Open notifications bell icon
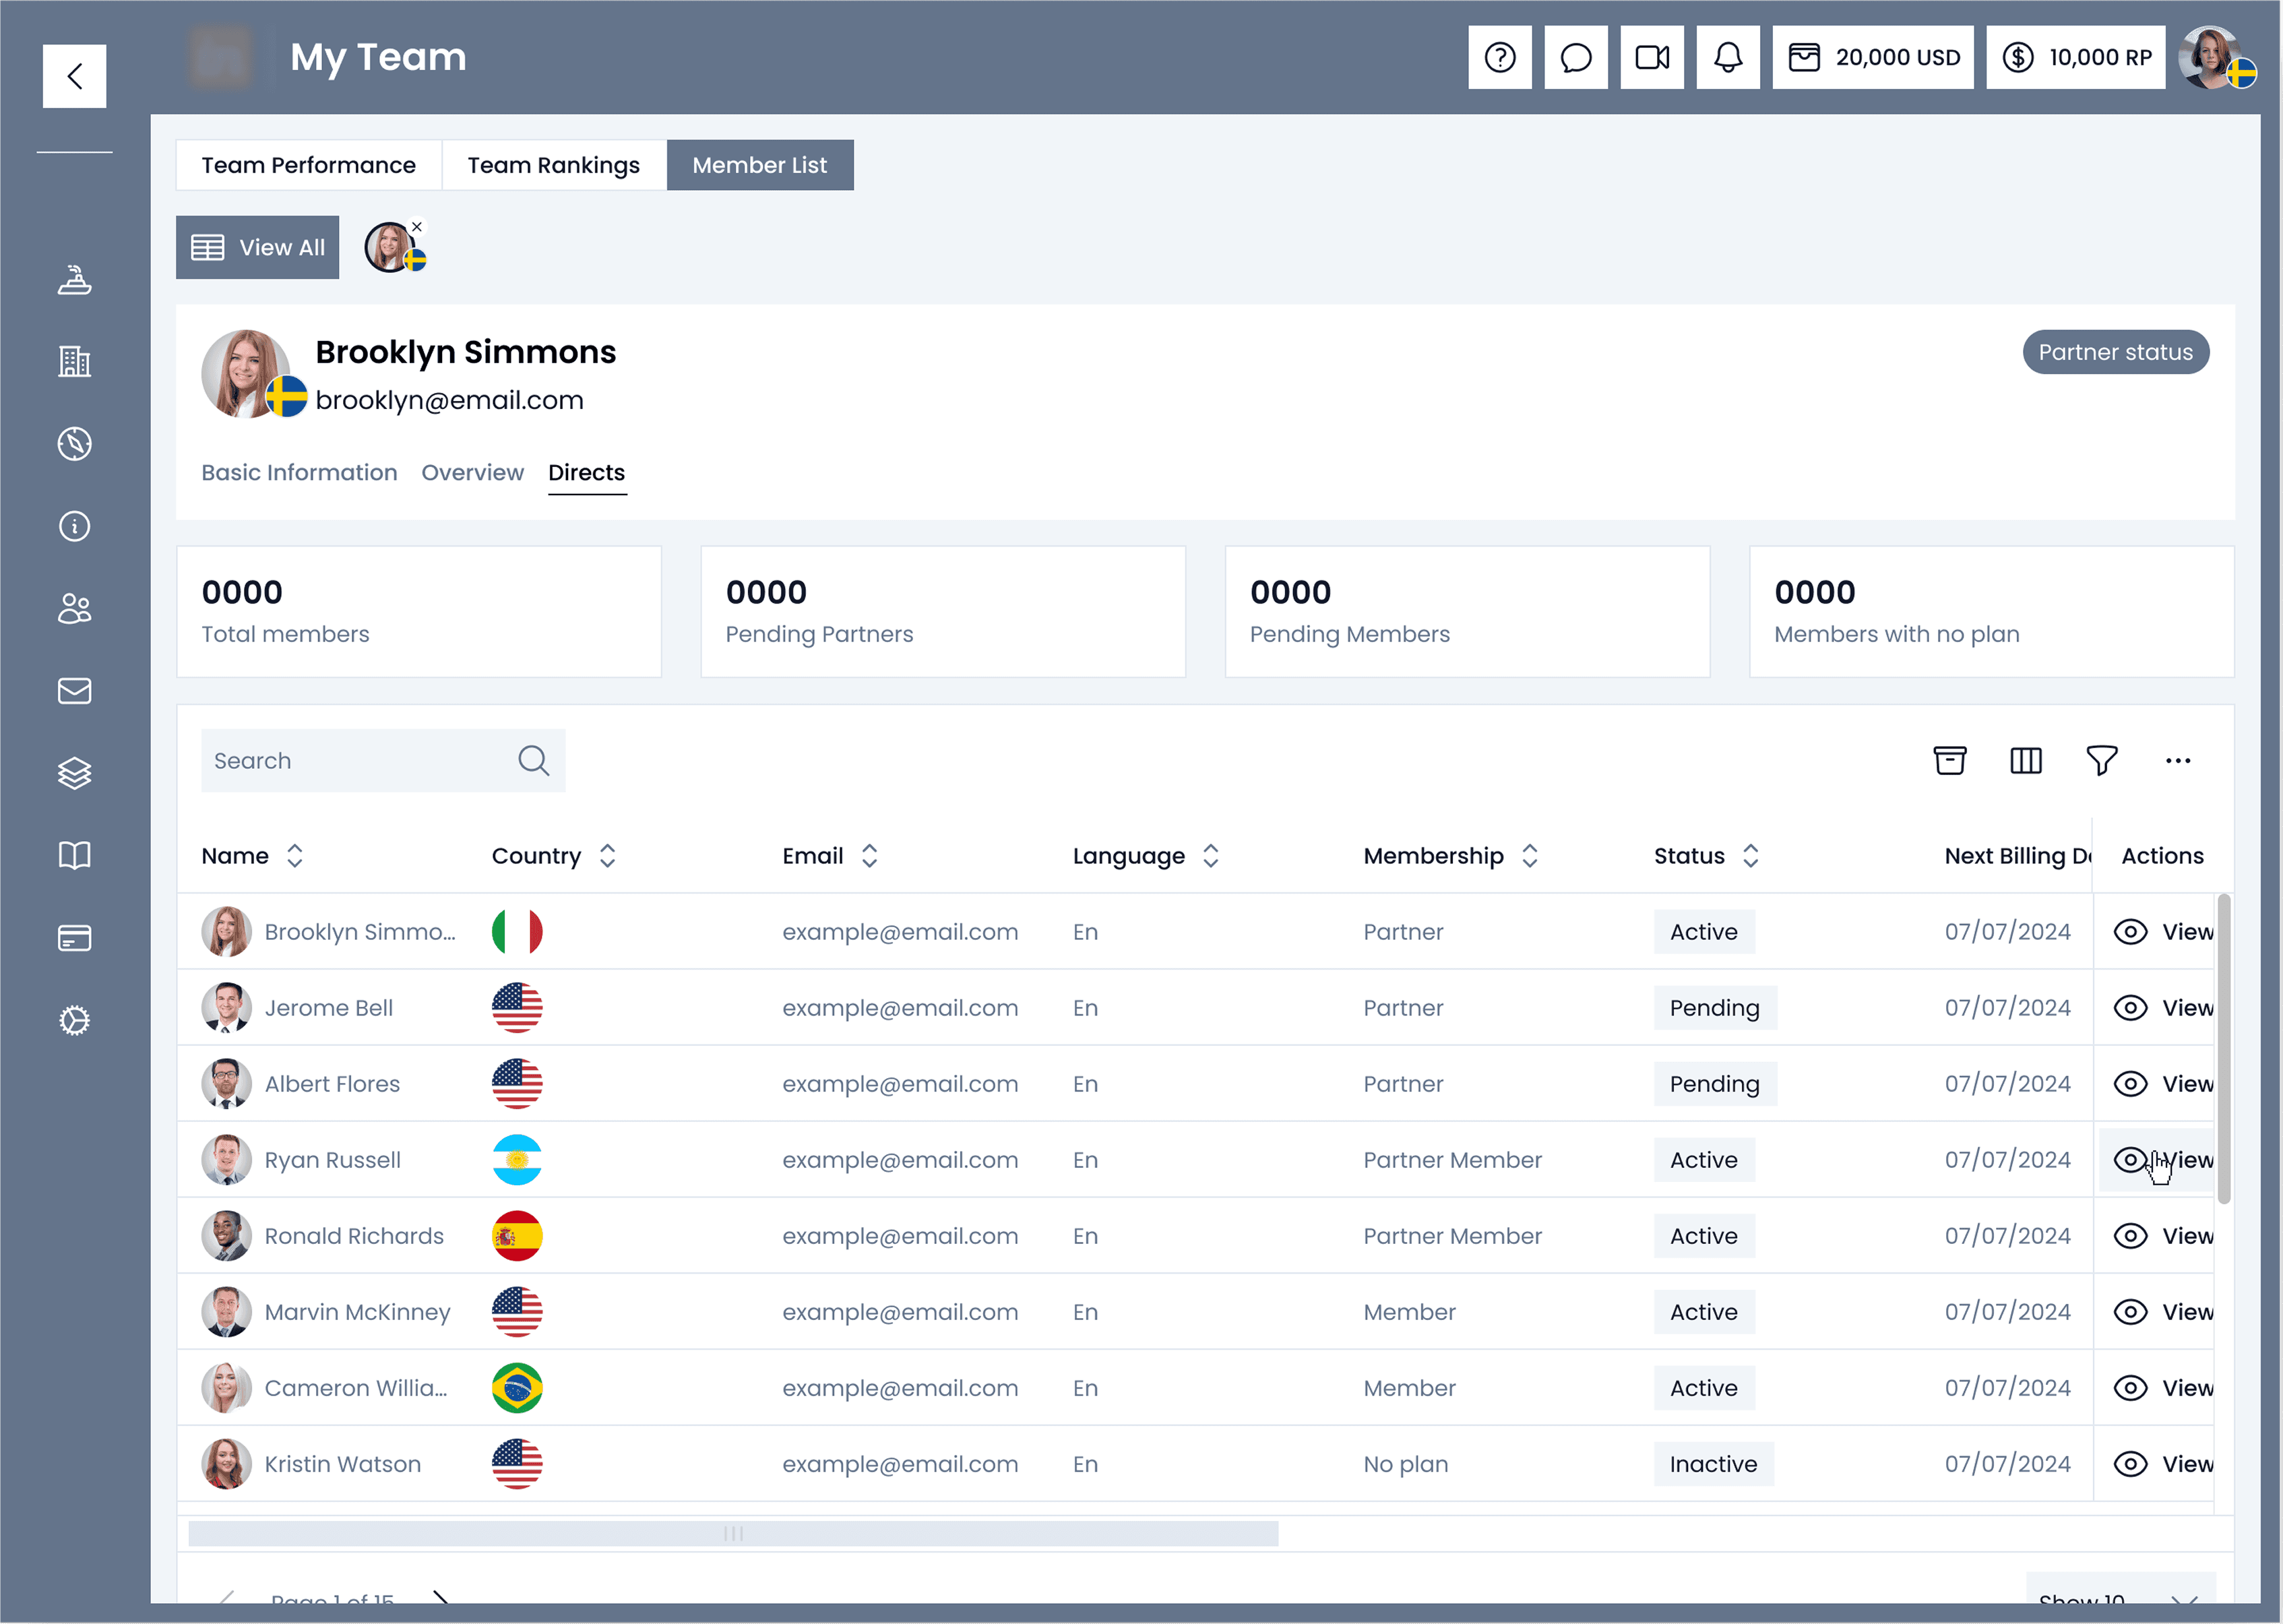This screenshot has height=1624, width=2283. (x=1727, y=58)
